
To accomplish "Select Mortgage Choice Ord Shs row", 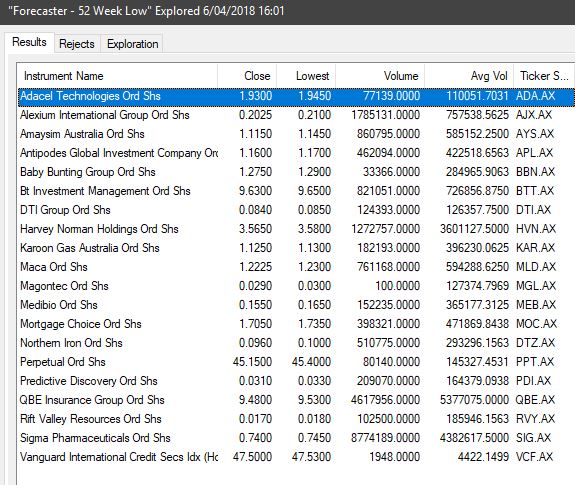I will click(x=296, y=324).
